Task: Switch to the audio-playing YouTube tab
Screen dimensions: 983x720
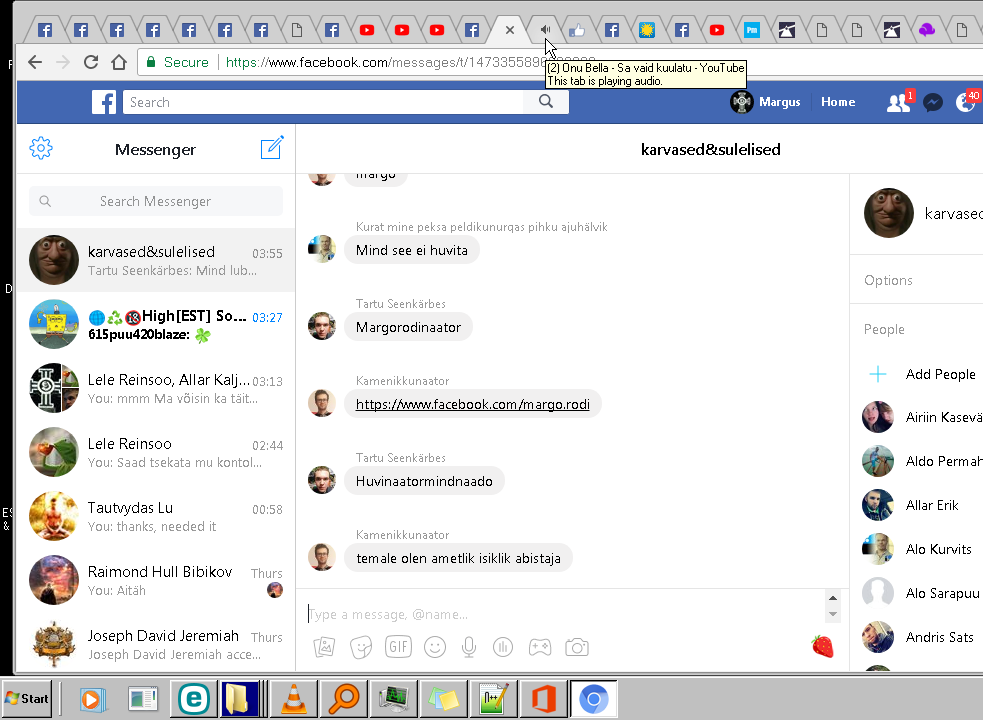Action: pyautogui.click(x=545, y=29)
